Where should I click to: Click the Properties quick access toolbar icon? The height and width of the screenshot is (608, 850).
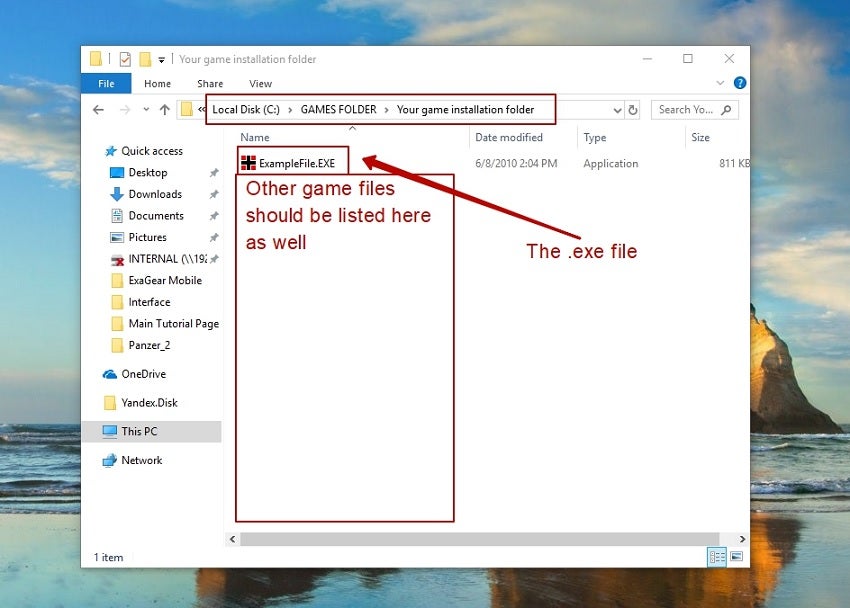click(125, 59)
